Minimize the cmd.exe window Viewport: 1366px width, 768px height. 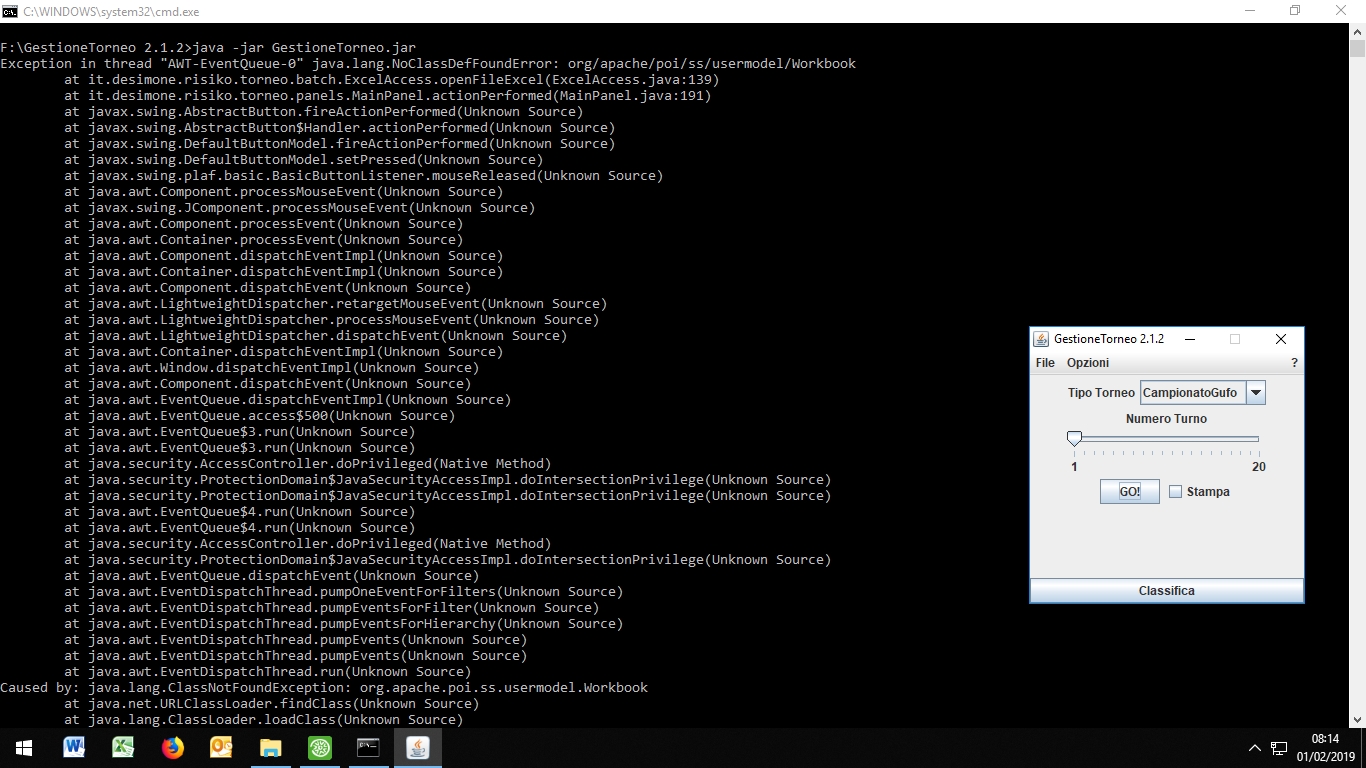coord(1249,11)
